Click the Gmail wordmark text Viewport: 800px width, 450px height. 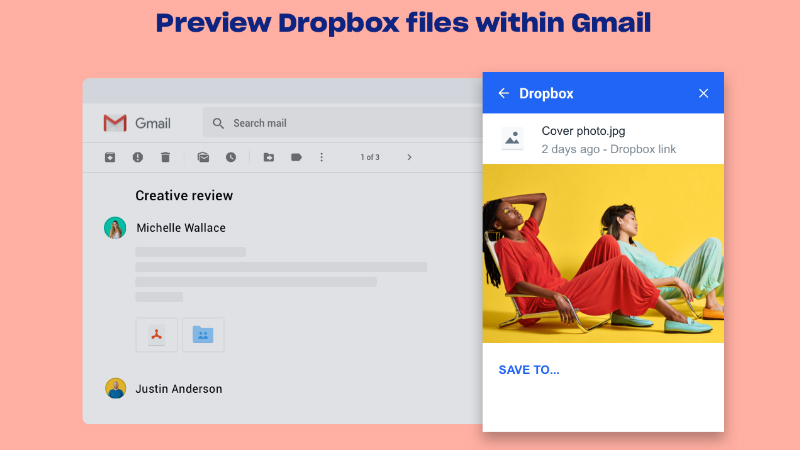(153, 123)
